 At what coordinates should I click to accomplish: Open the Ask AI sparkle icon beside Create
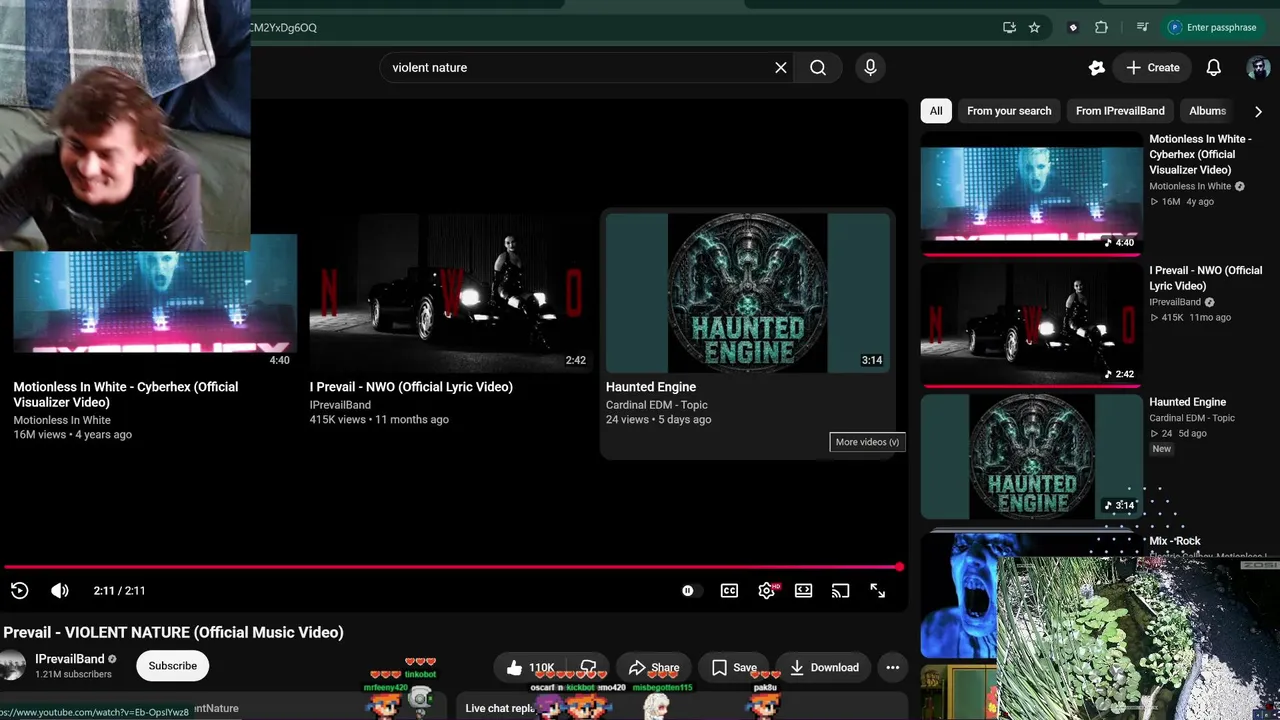1097,68
